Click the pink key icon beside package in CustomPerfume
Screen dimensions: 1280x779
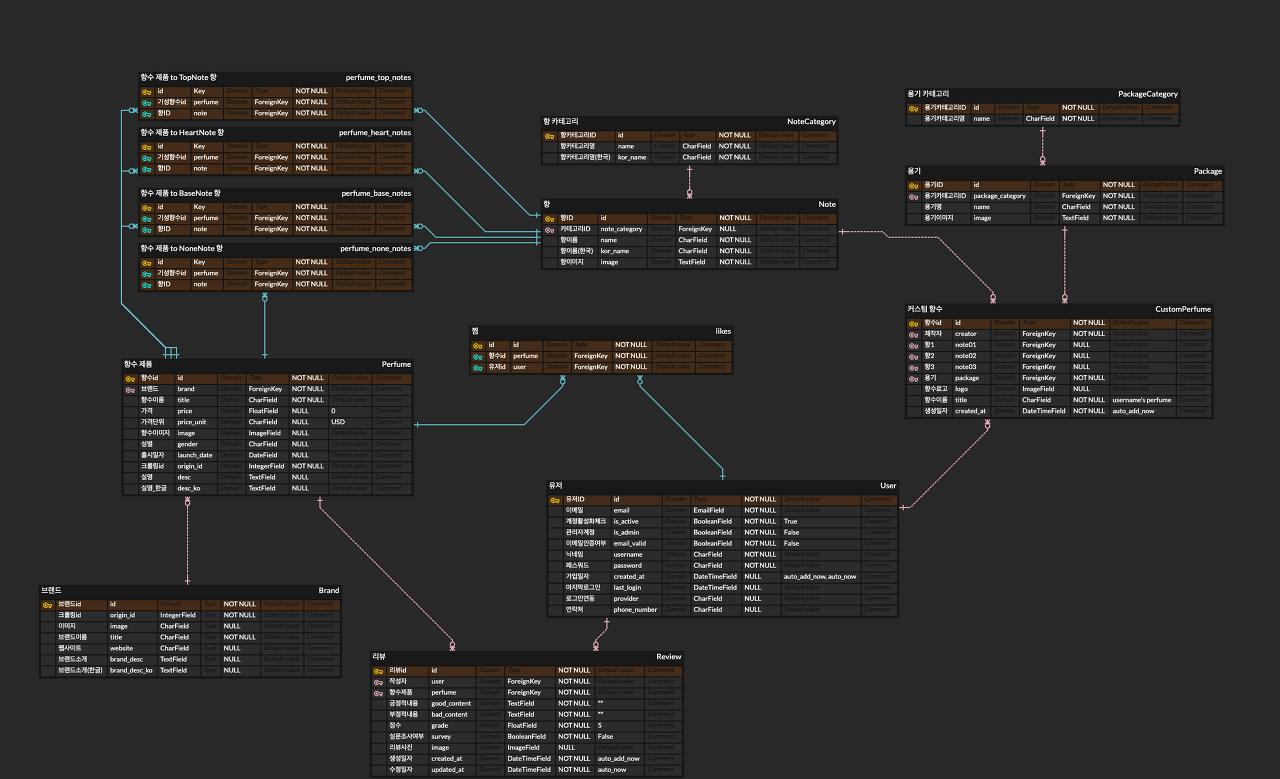click(913, 378)
